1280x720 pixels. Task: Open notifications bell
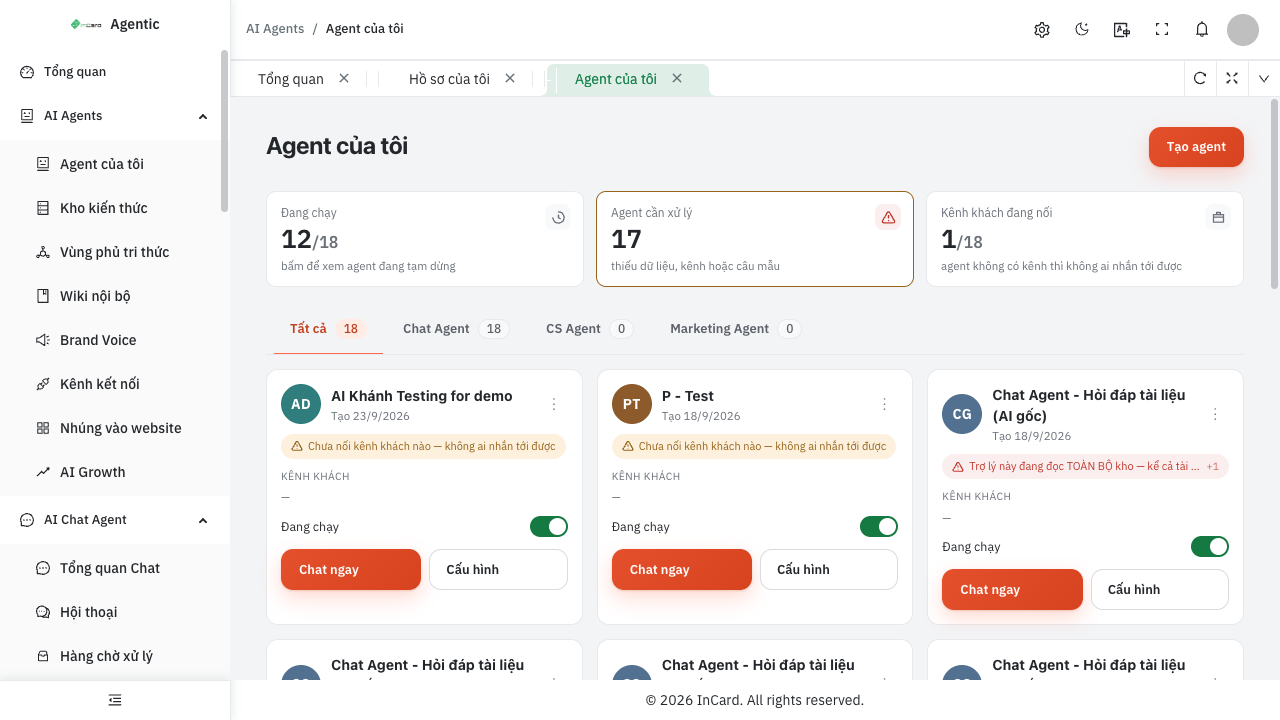pos(1202,30)
